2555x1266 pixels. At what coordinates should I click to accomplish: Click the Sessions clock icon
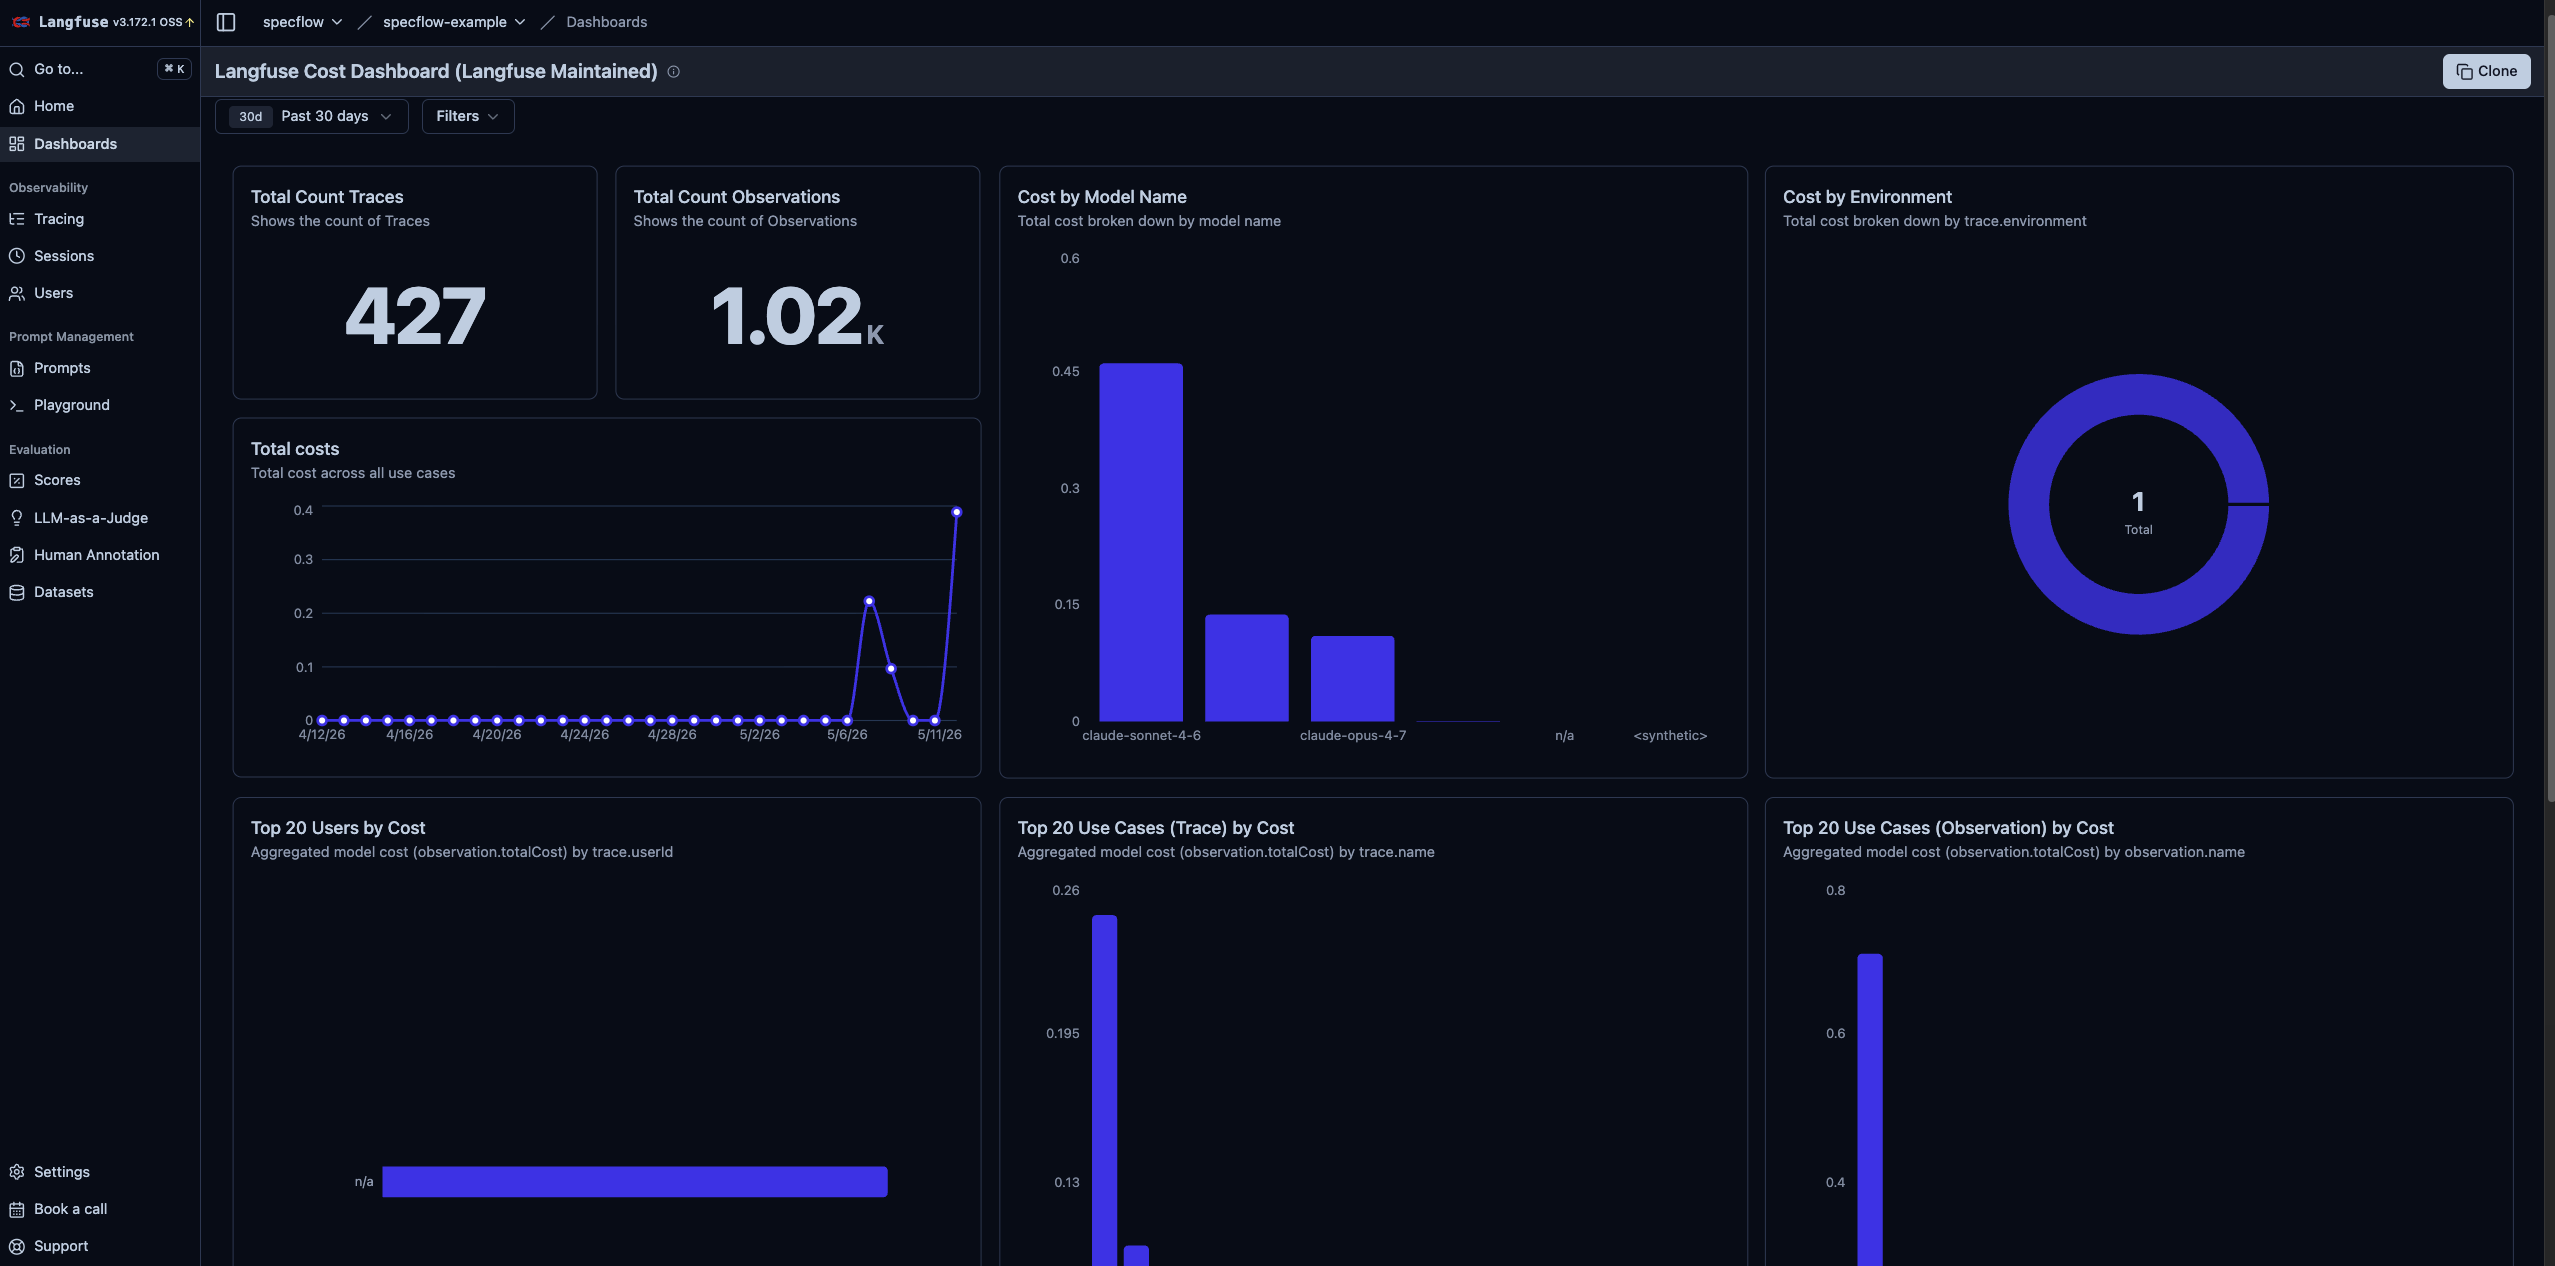(17, 256)
